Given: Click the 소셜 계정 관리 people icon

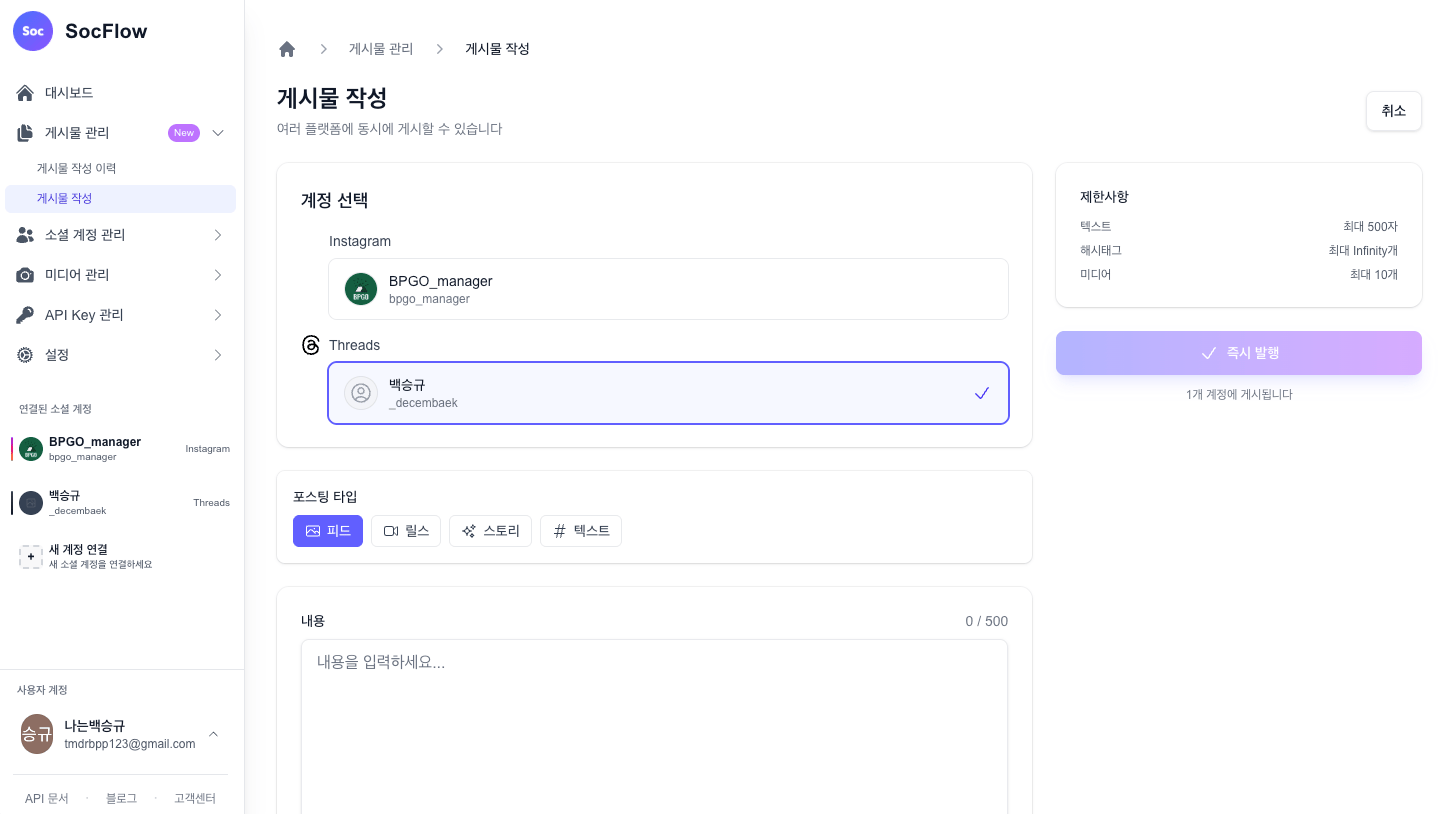Looking at the screenshot, I should click(25, 235).
